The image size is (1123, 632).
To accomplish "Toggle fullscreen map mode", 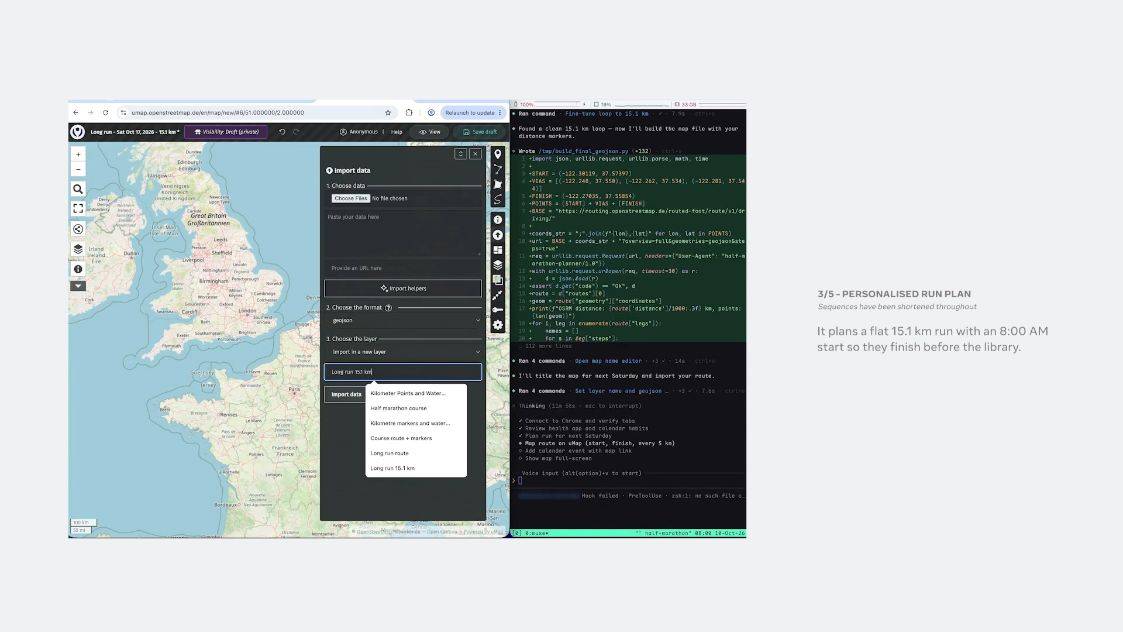I will coord(78,209).
